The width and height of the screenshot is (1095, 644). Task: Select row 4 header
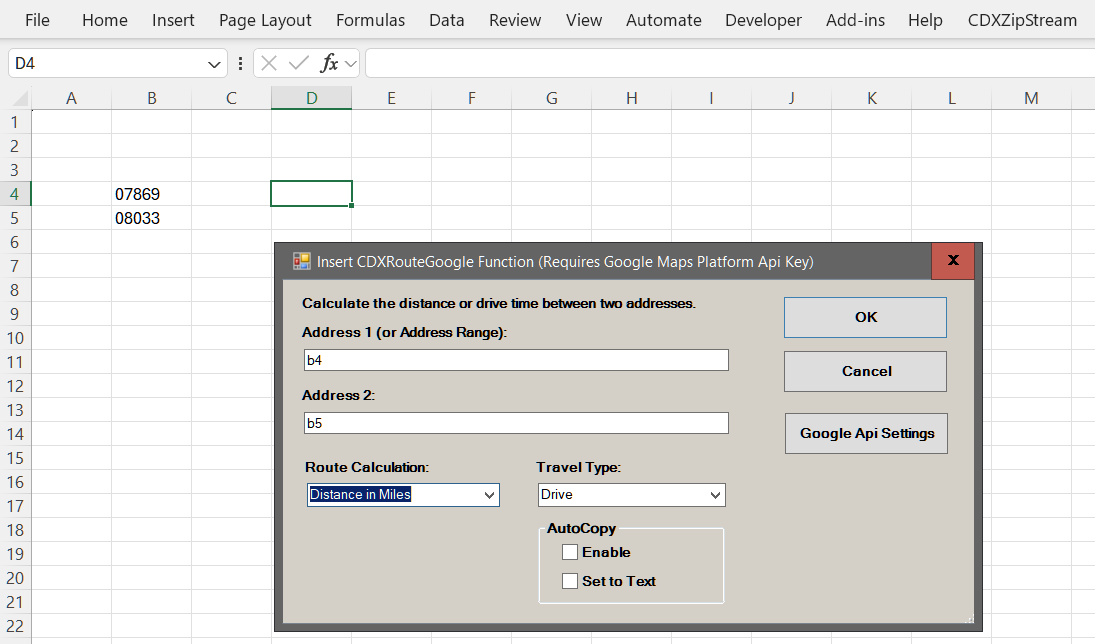pyautogui.click(x=15, y=193)
